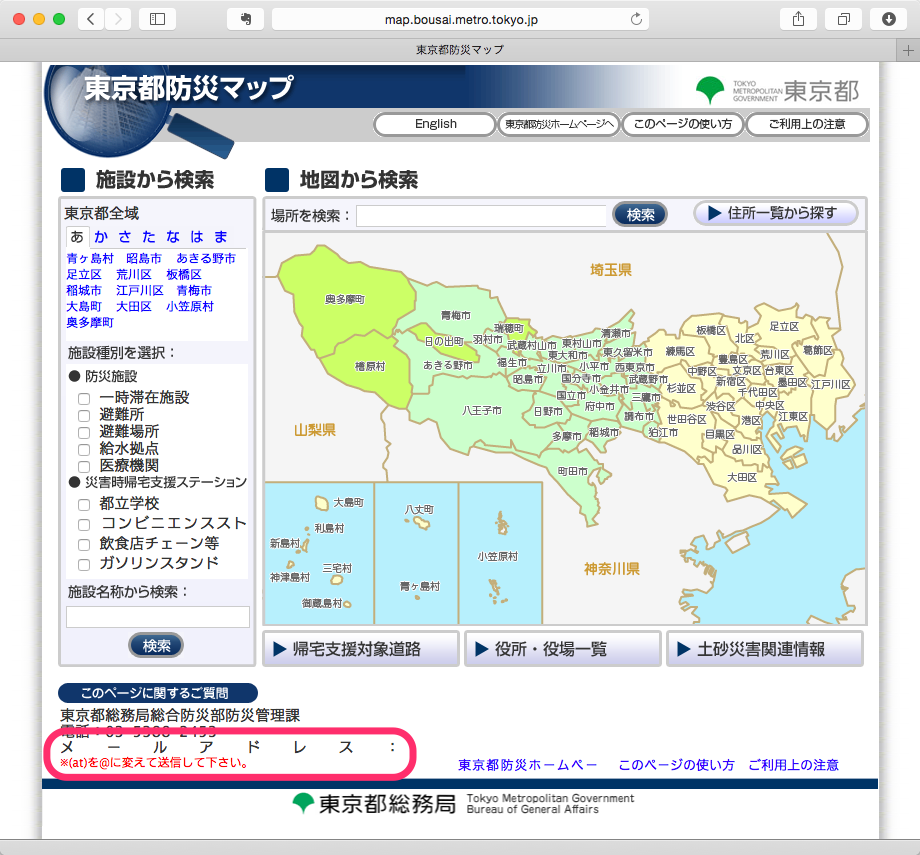Select the は kana tab
920x855 pixels.
tap(197, 236)
